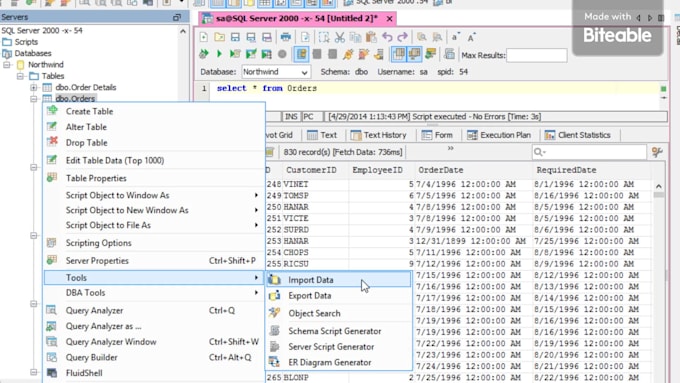This screenshot has height=383, width=680.
Task: Click the Select All dotted rectangle icon
Action: tap(324, 37)
